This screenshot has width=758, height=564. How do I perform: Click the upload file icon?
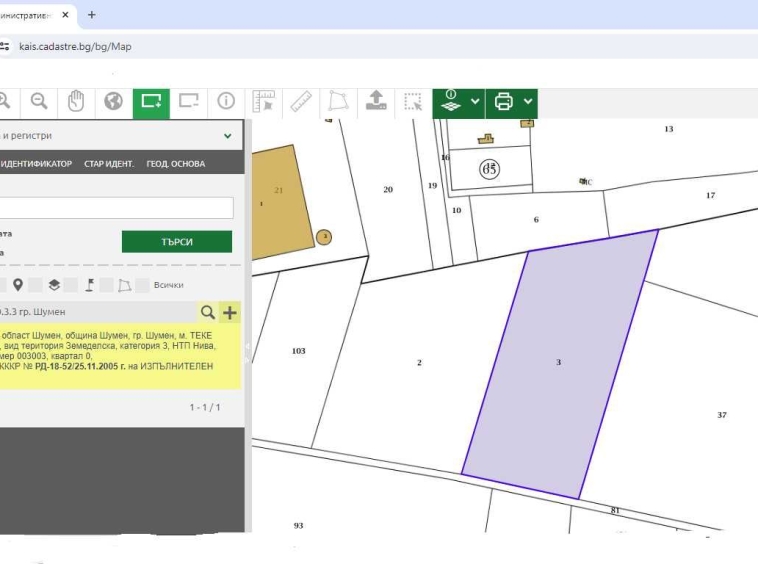point(376,101)
